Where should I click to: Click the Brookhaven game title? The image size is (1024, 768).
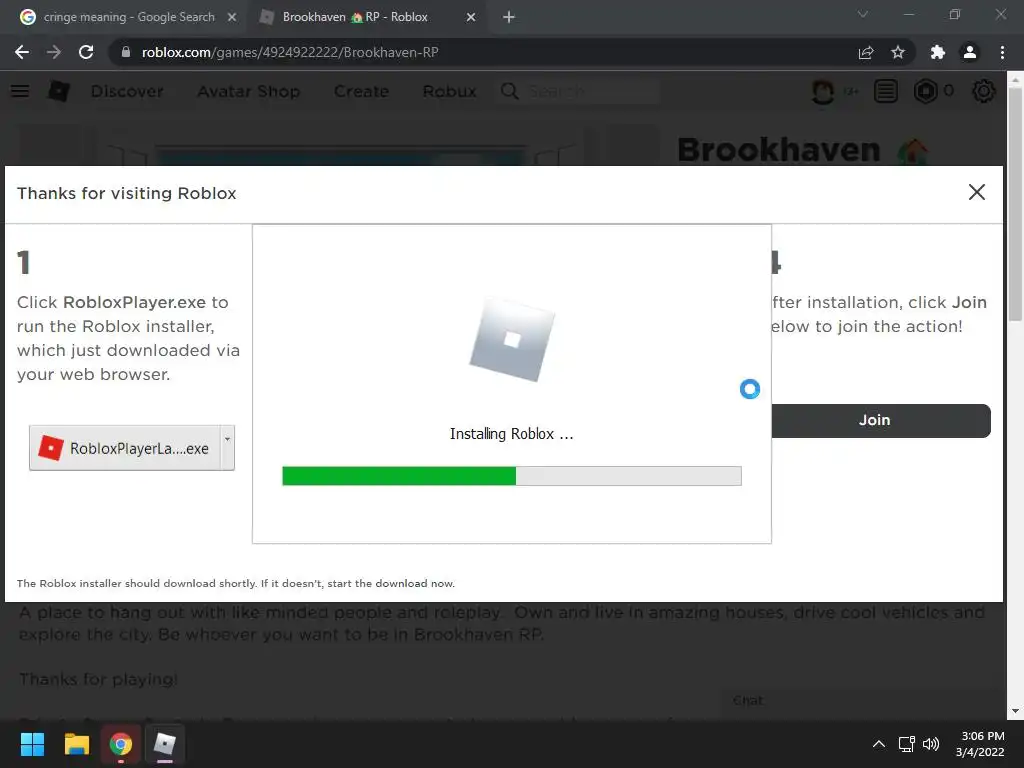(x=778, y=150)
